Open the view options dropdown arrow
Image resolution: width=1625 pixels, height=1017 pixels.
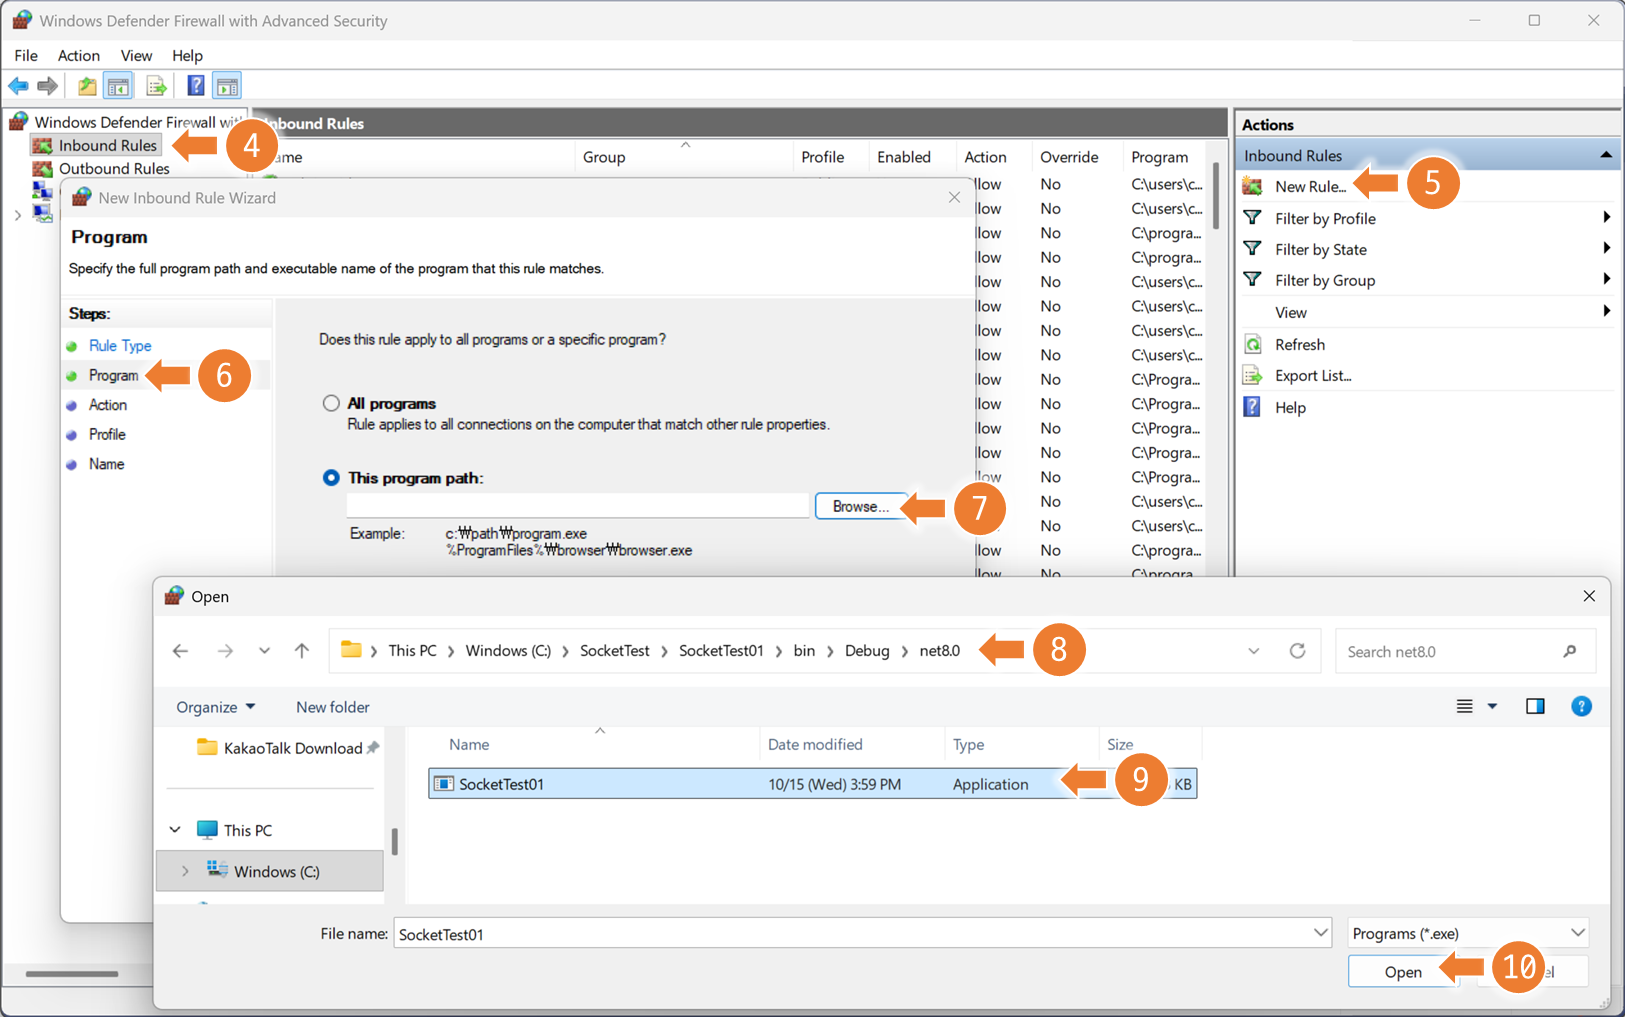[1492, 706]
